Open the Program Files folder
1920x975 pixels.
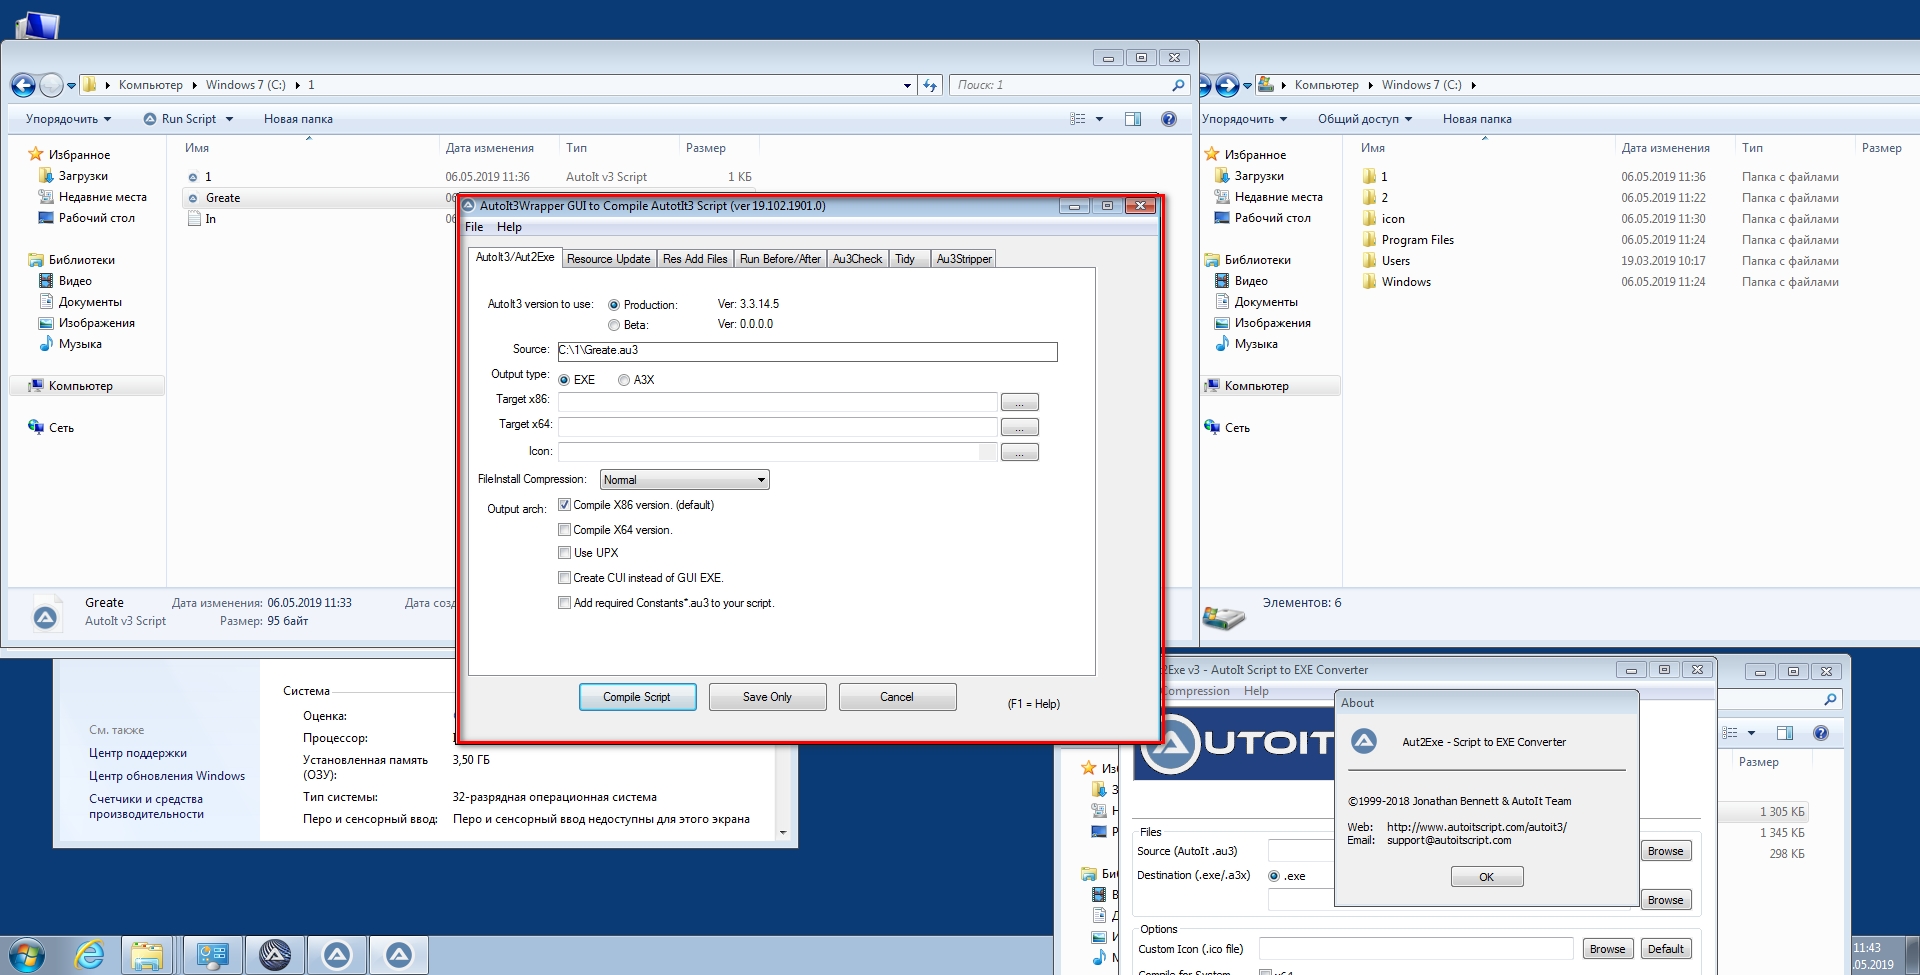1417,240
